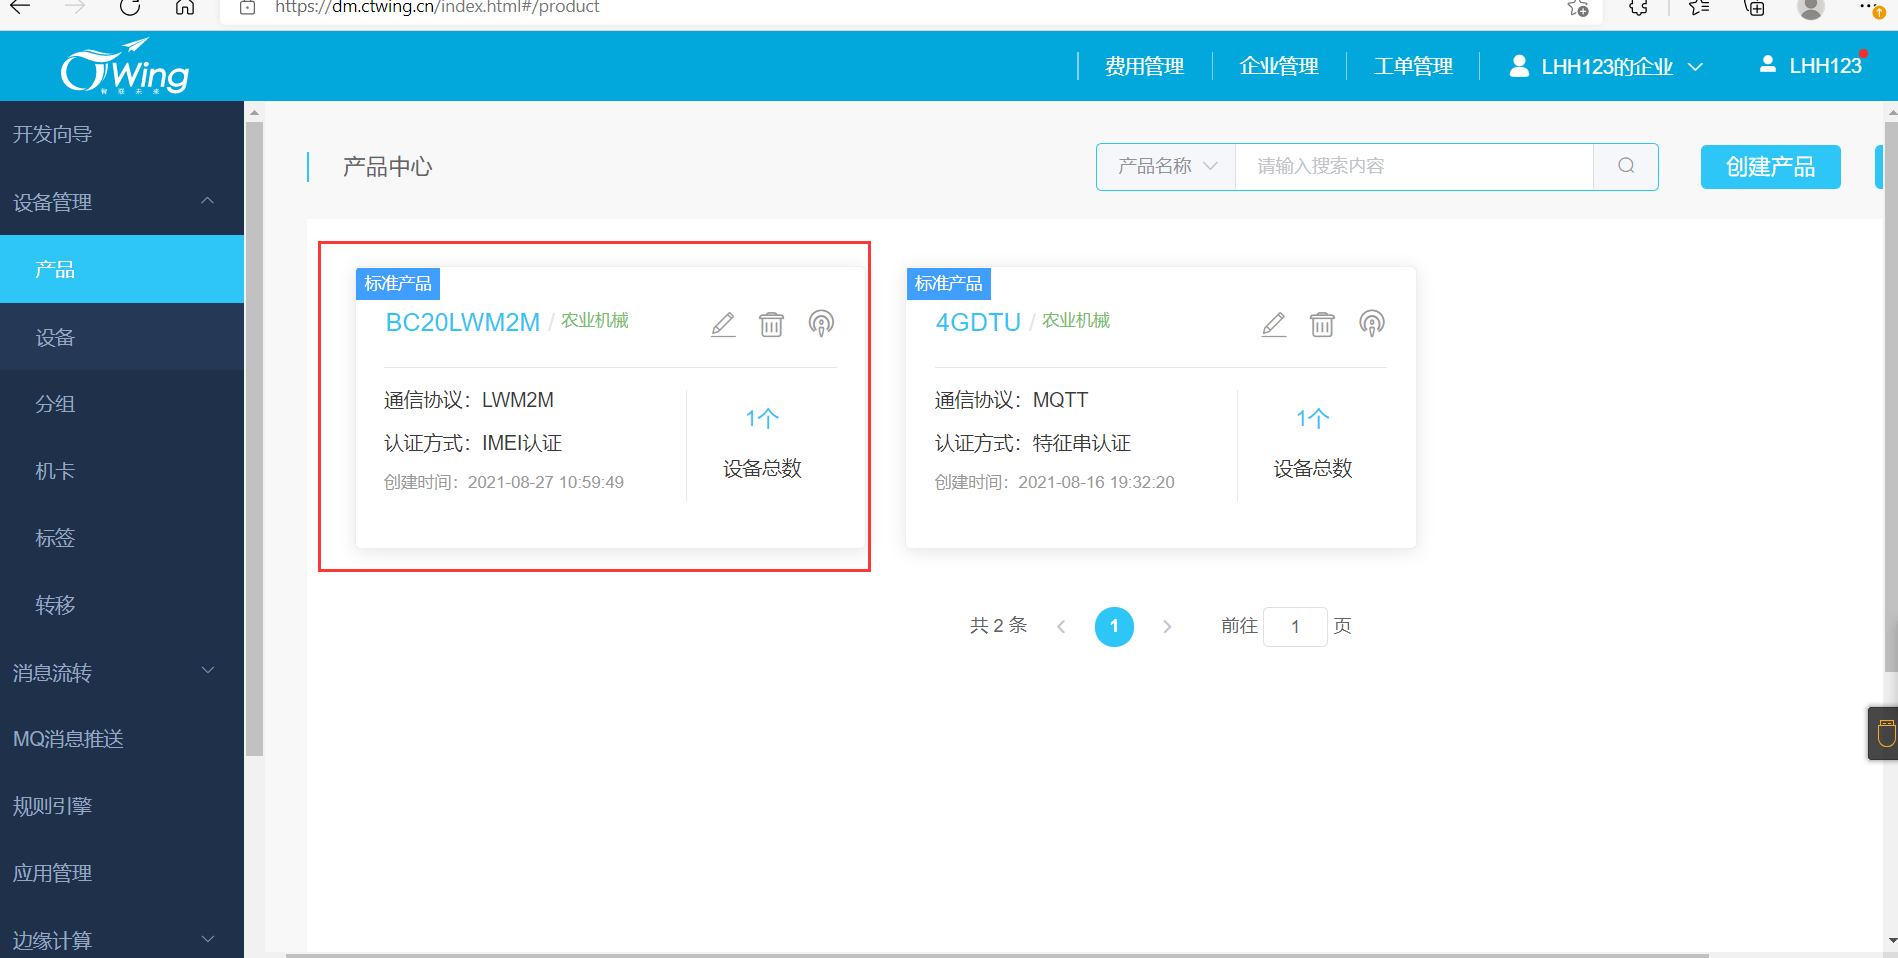Edit the 4GDTU product with pencil icon
The image size is (1898, 958).
pos(1273,324)
